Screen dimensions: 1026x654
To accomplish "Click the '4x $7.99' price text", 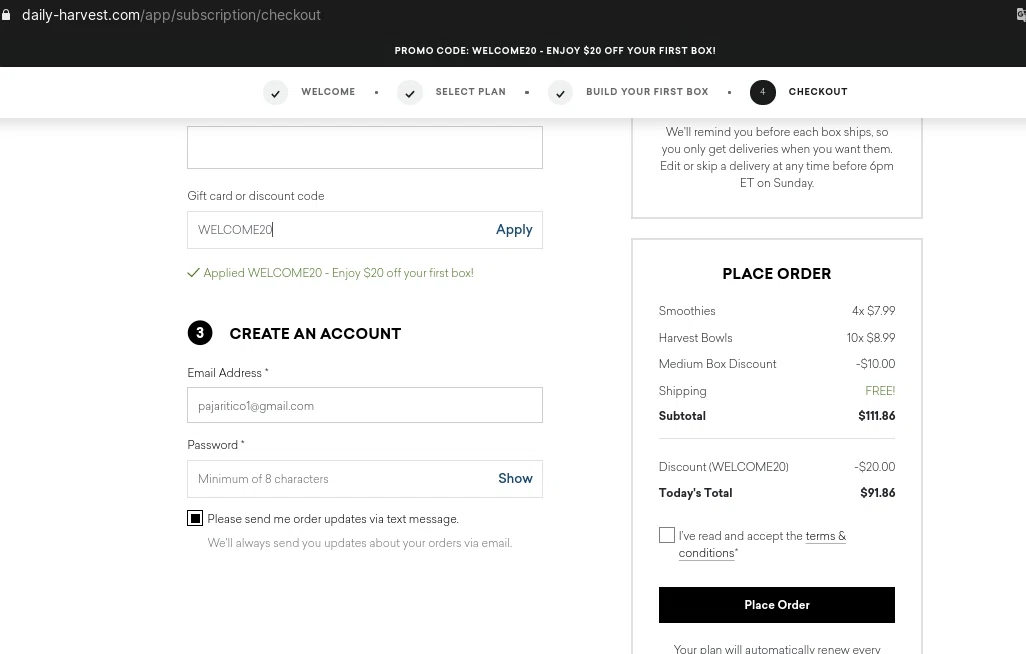I will pyautogui.click(x=873, y=311).
